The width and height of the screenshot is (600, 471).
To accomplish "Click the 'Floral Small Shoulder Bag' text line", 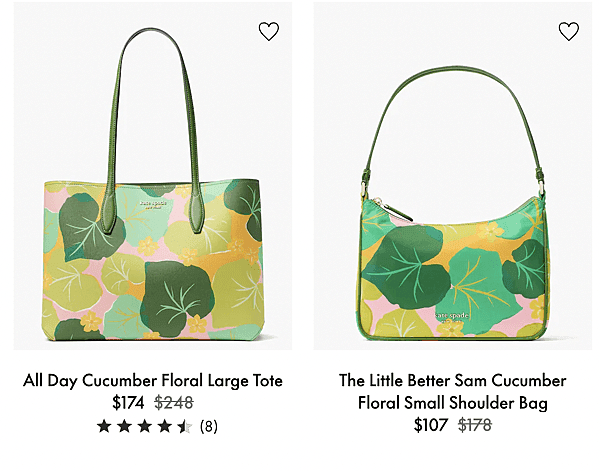I will pyautogui.click(x=453, y=403).
